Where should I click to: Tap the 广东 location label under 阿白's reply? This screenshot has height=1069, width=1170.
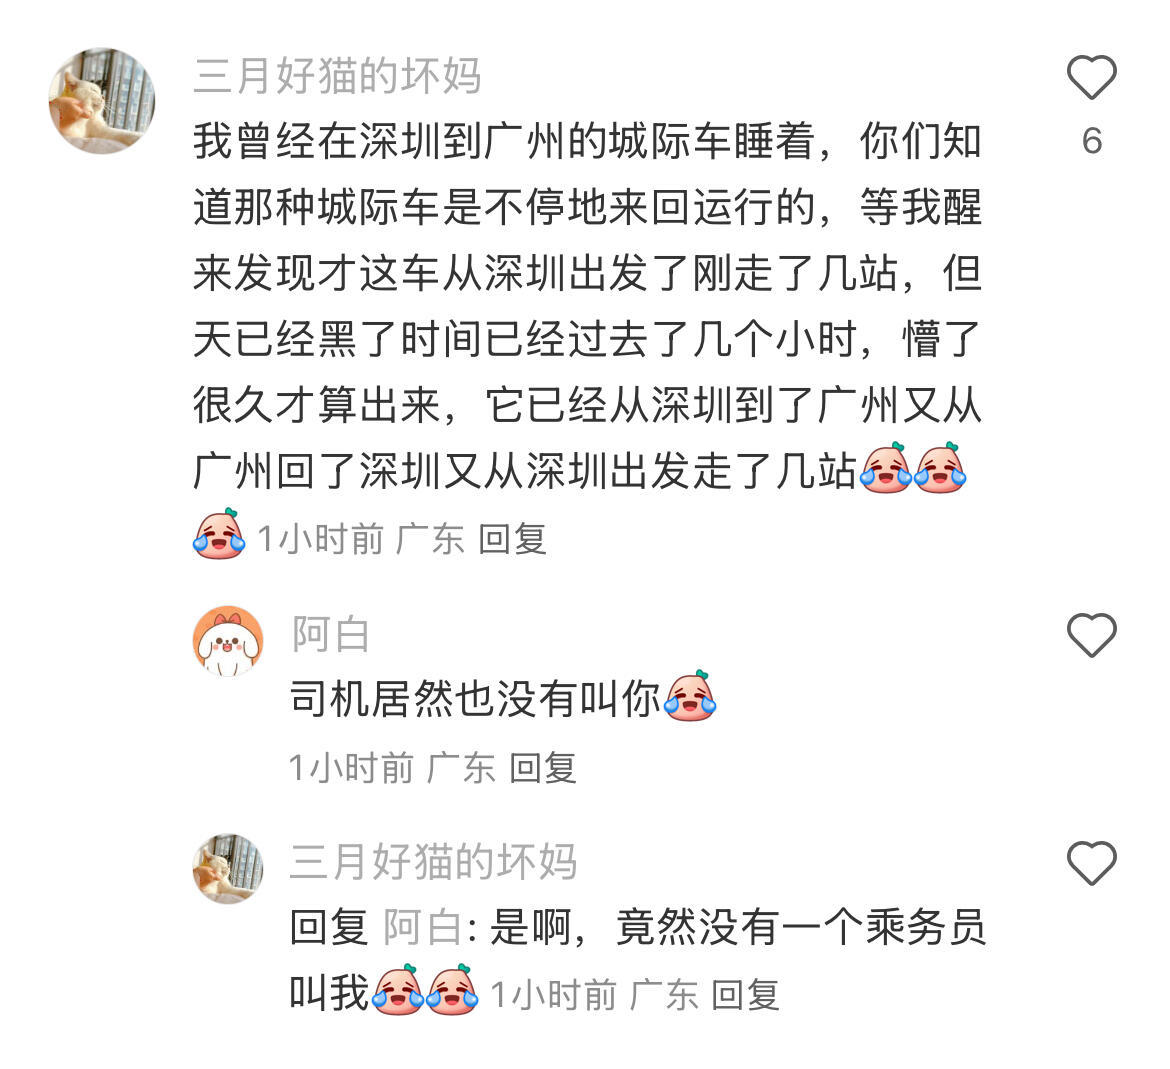coord(460,768)
